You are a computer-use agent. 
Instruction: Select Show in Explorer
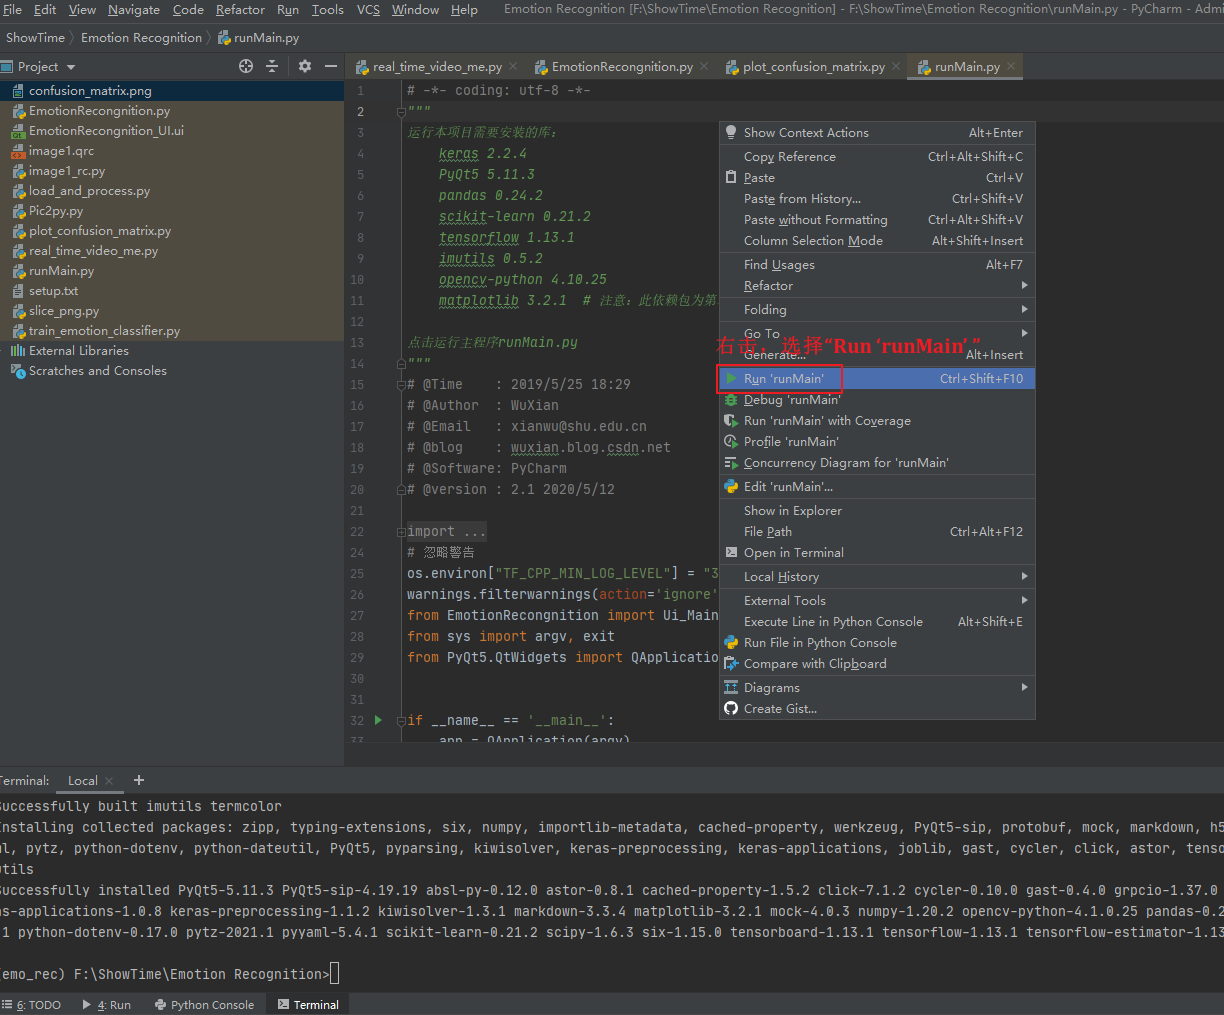click(877, 511)
